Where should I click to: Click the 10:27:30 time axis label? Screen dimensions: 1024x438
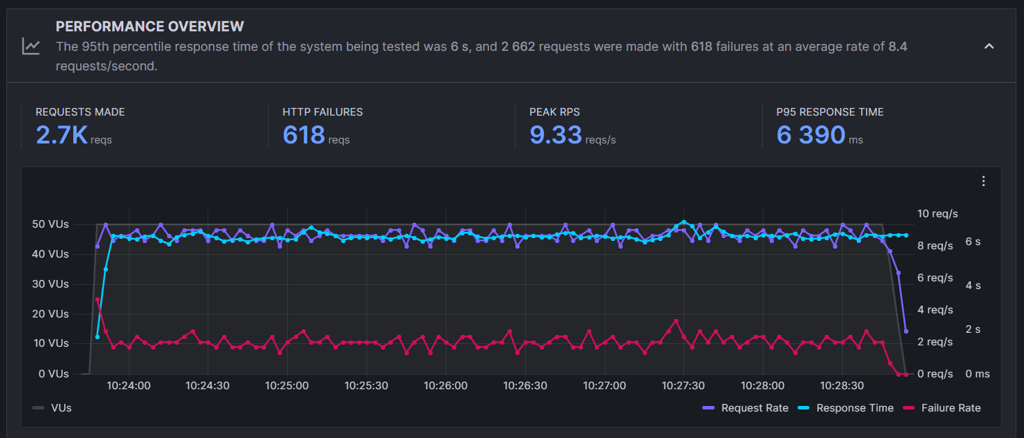coord(684,386)
